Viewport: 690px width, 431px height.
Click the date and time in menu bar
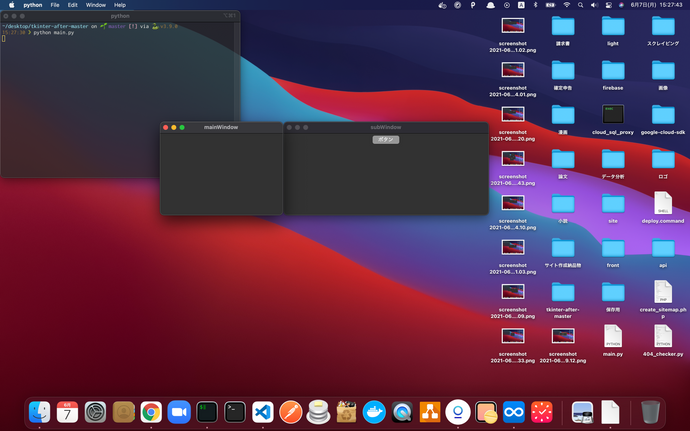coord(657,5)
